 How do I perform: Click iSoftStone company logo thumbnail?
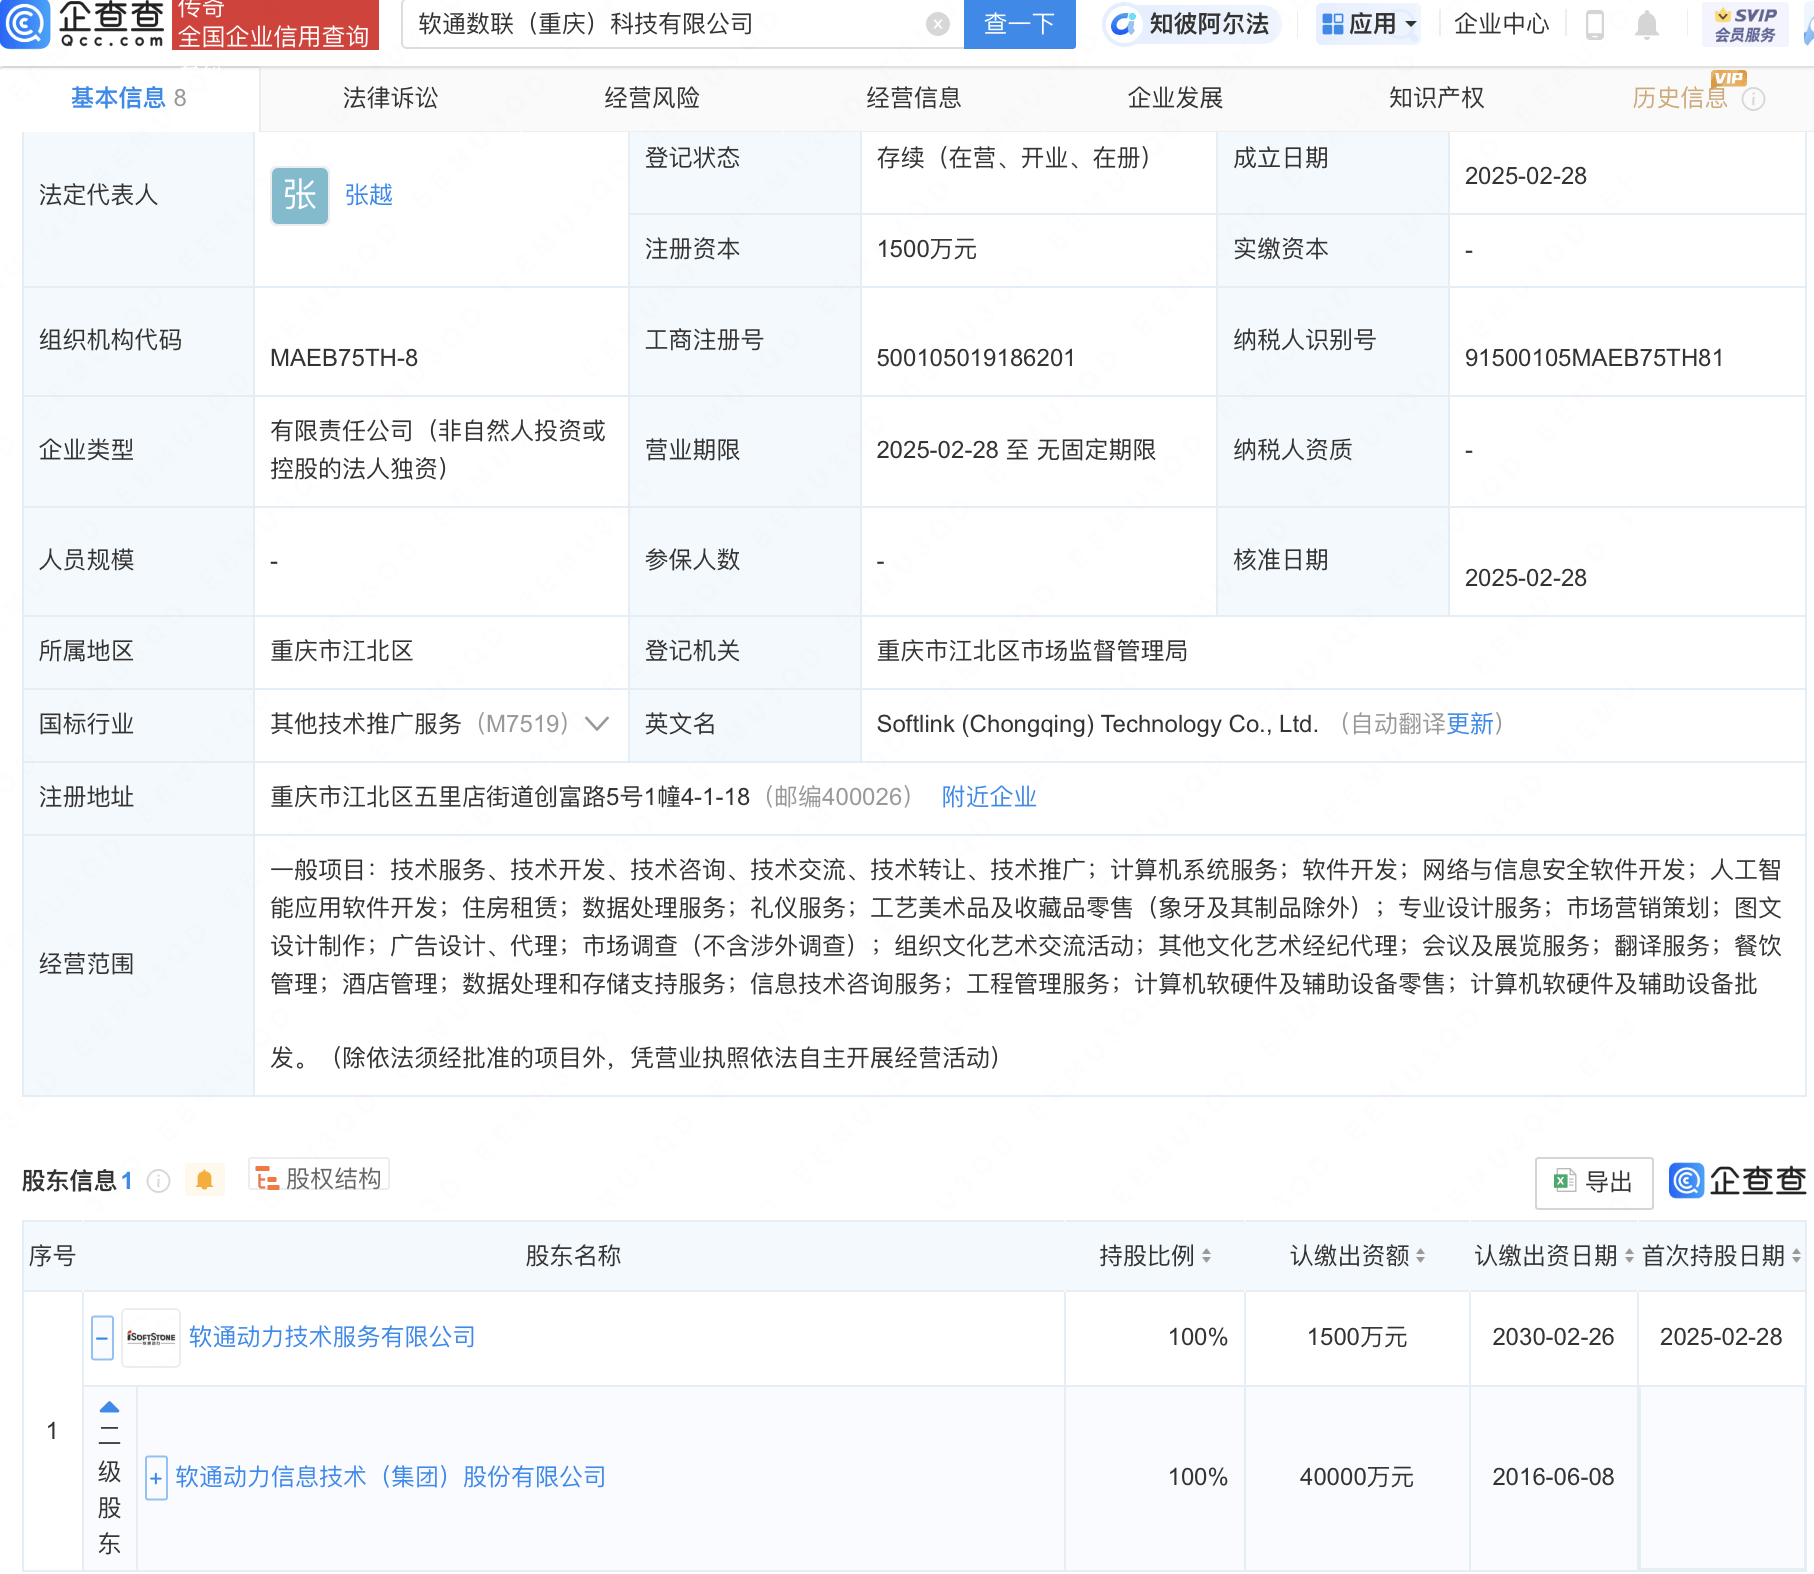point(151,1338)
